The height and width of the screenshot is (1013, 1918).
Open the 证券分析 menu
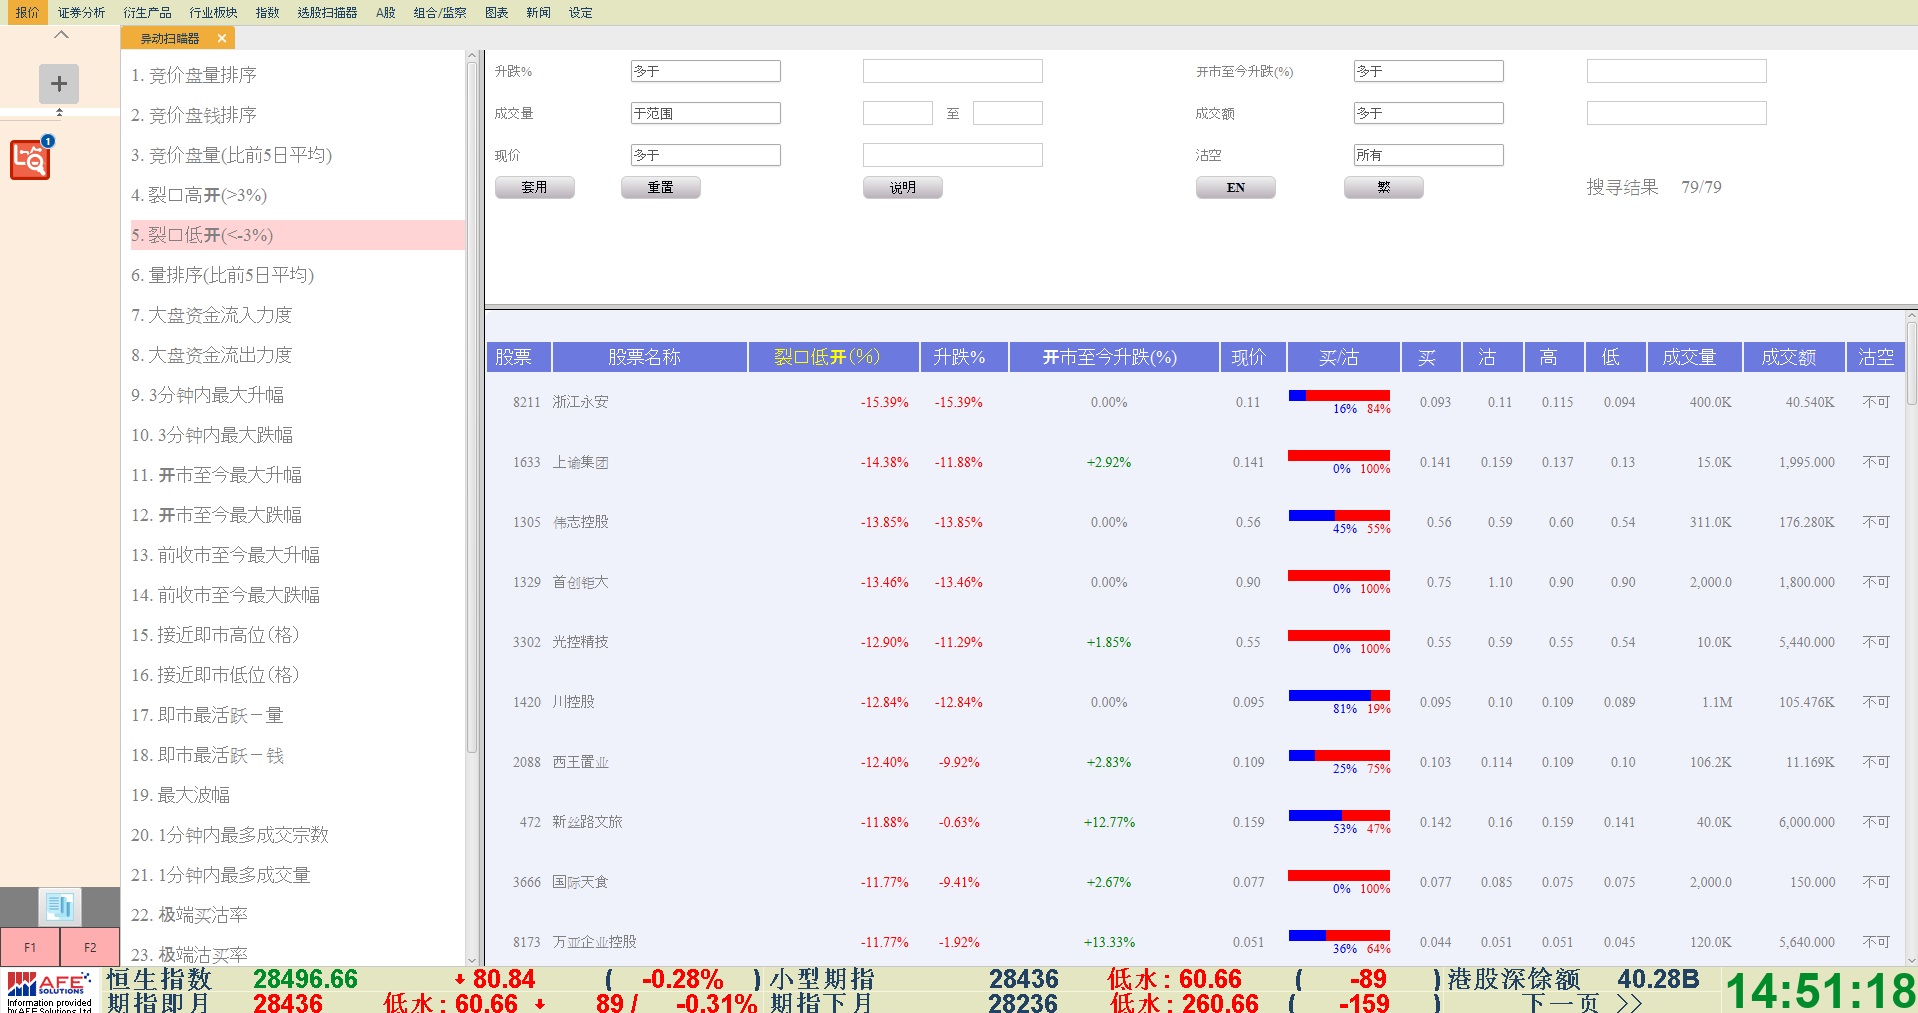pos(81,12)
